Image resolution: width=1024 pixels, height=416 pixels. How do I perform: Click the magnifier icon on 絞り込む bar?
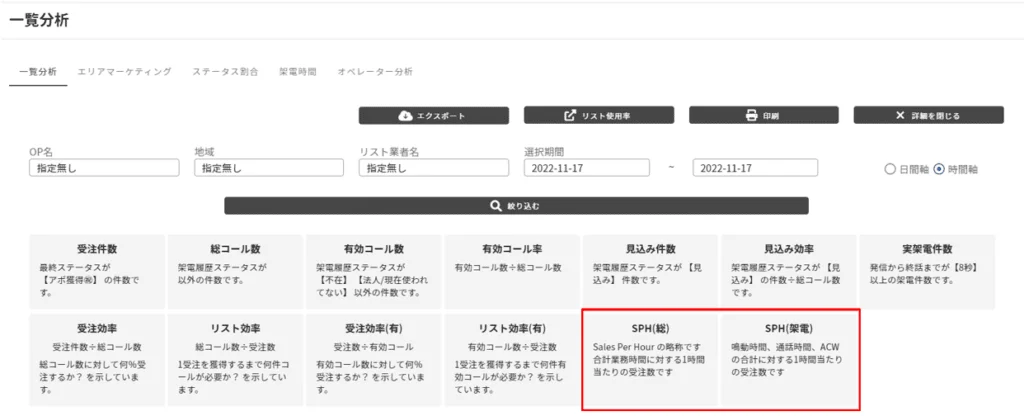click(x=494, y=205)
